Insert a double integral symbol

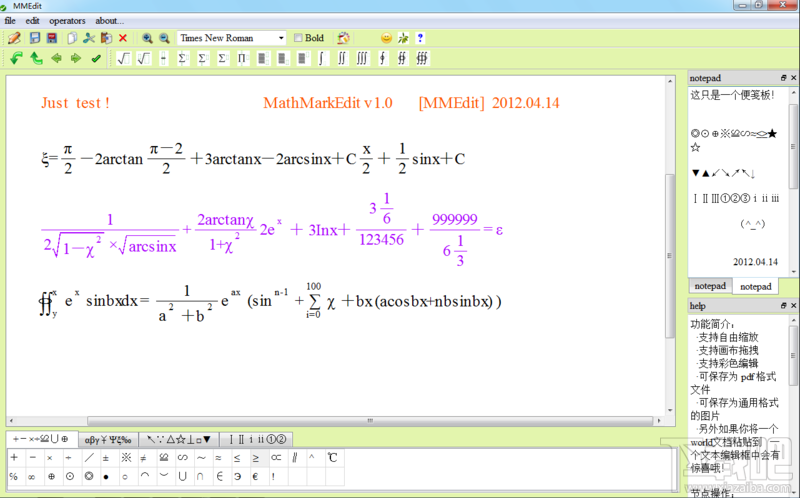[341, 58]
